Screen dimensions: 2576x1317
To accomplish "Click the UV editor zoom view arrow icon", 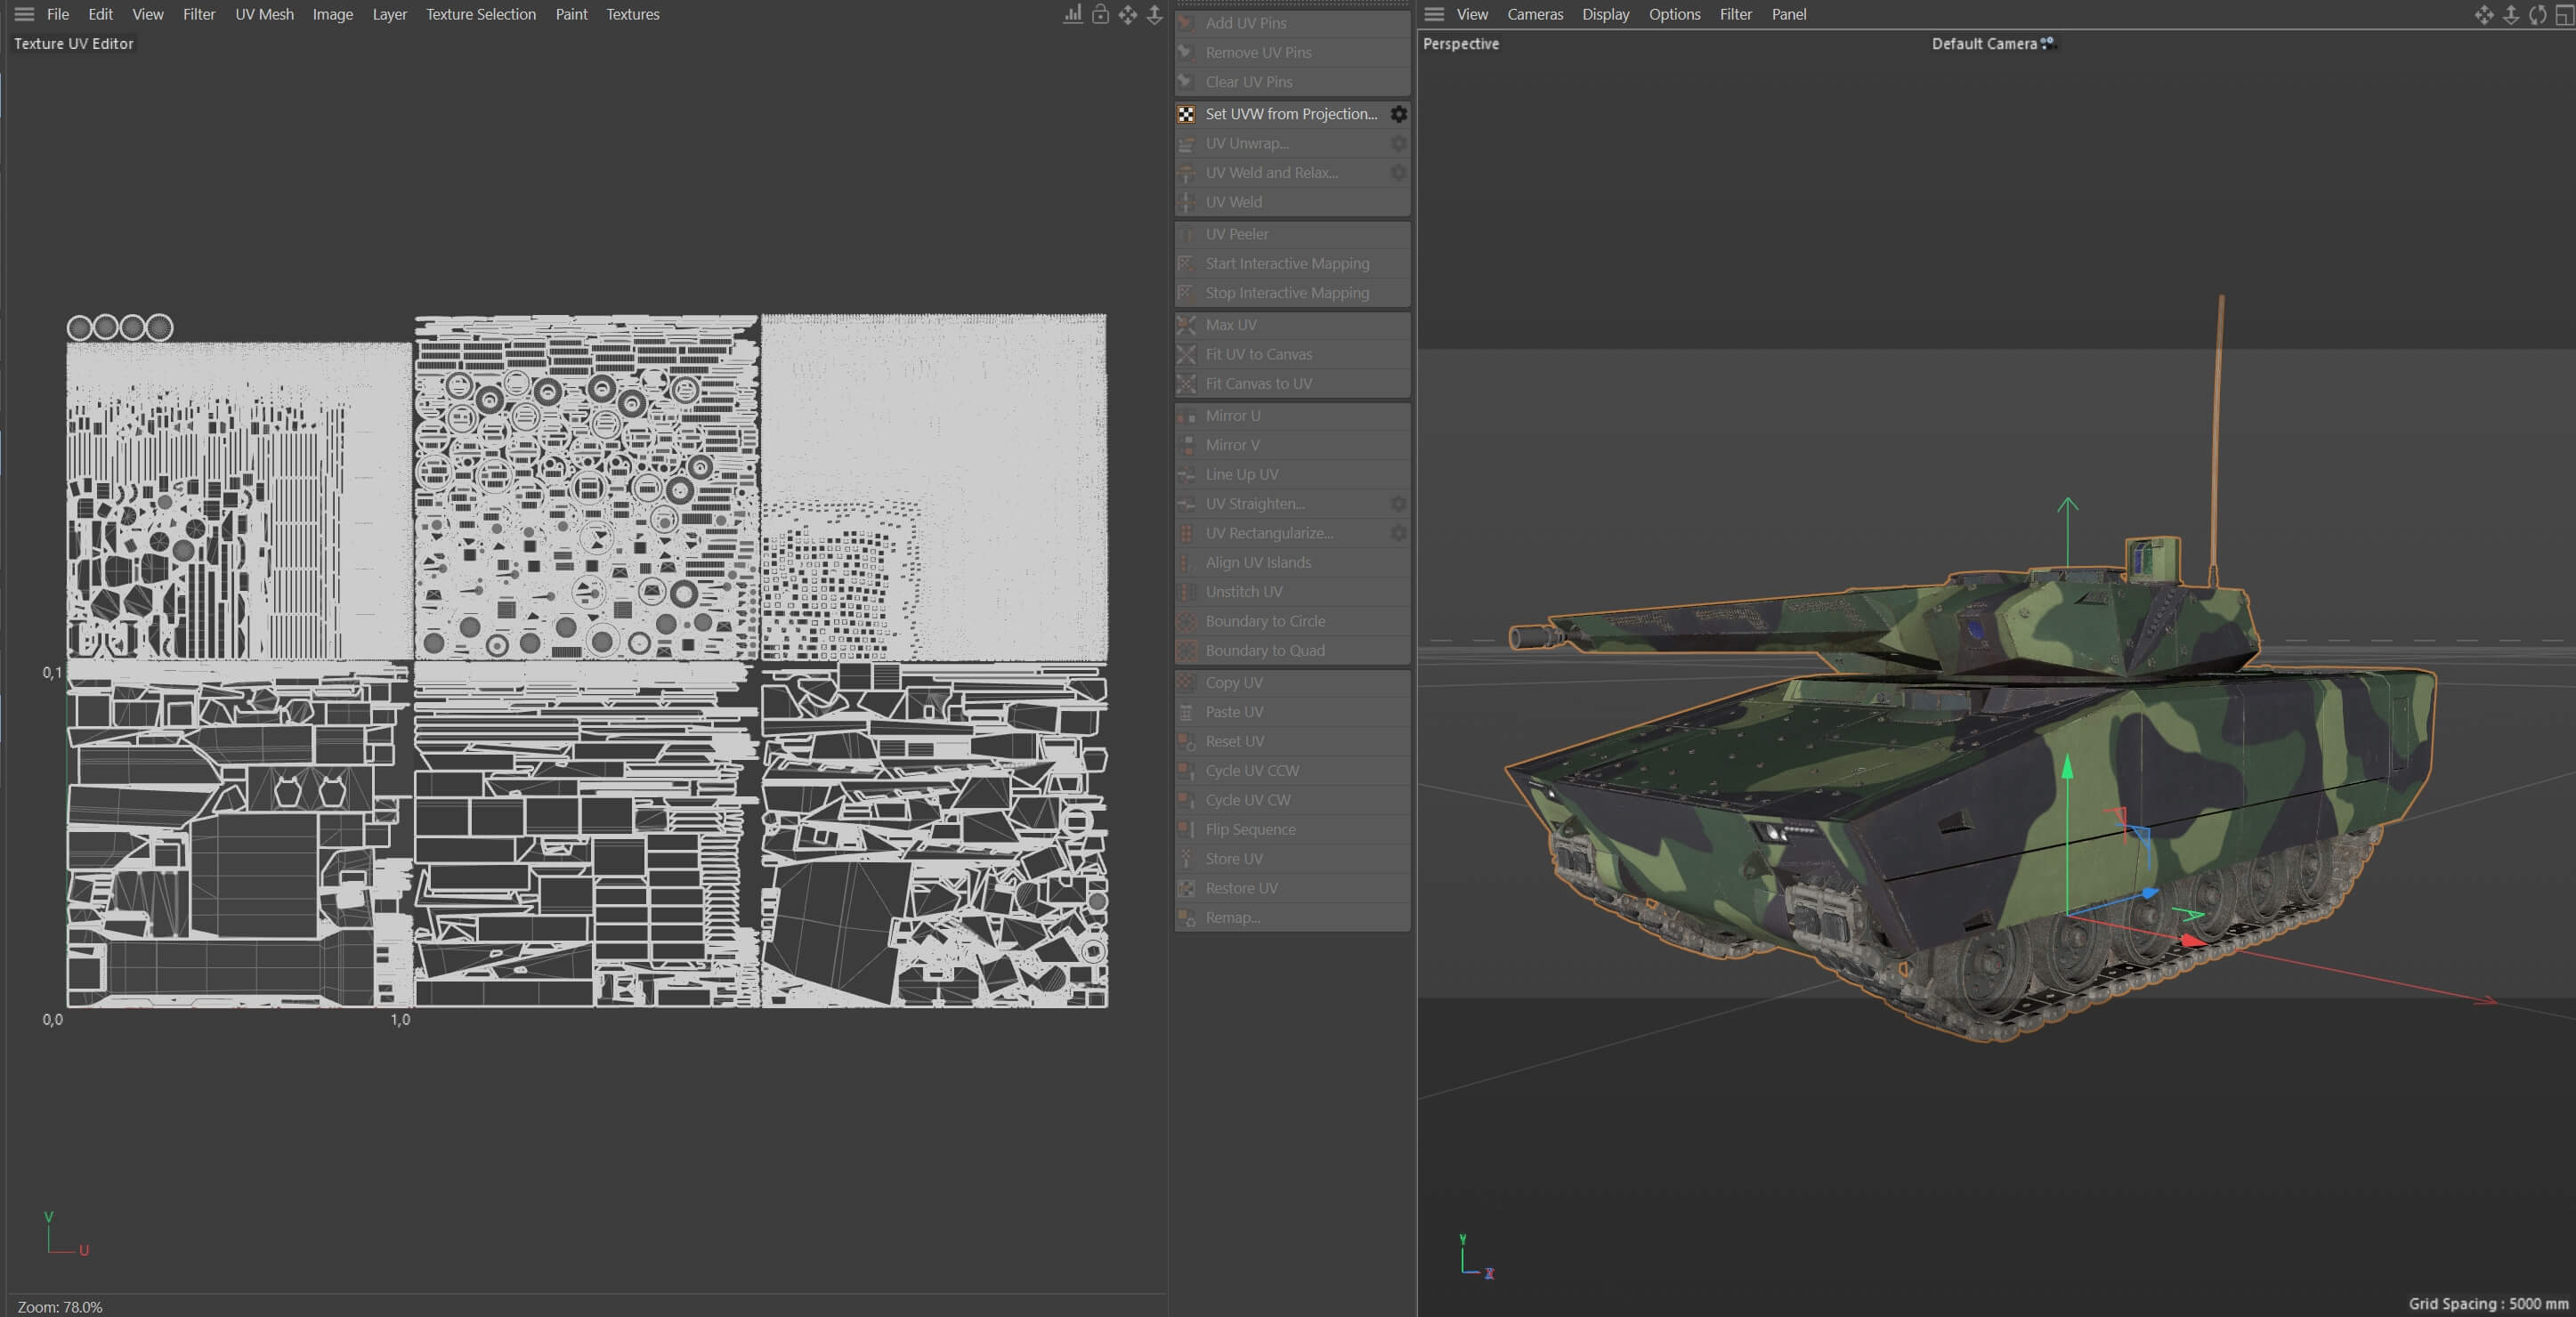I will [1154, 14].
